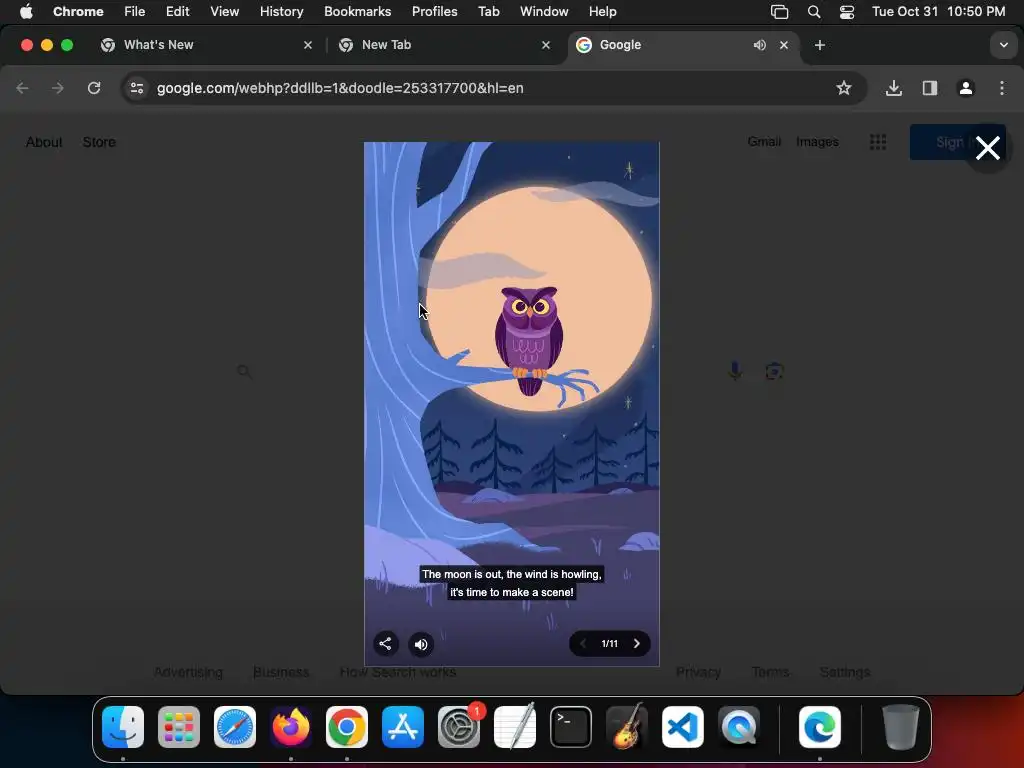This screenshot has height=768, width=1024.
Task: Open the File menu
Action: tap(135, 12)
